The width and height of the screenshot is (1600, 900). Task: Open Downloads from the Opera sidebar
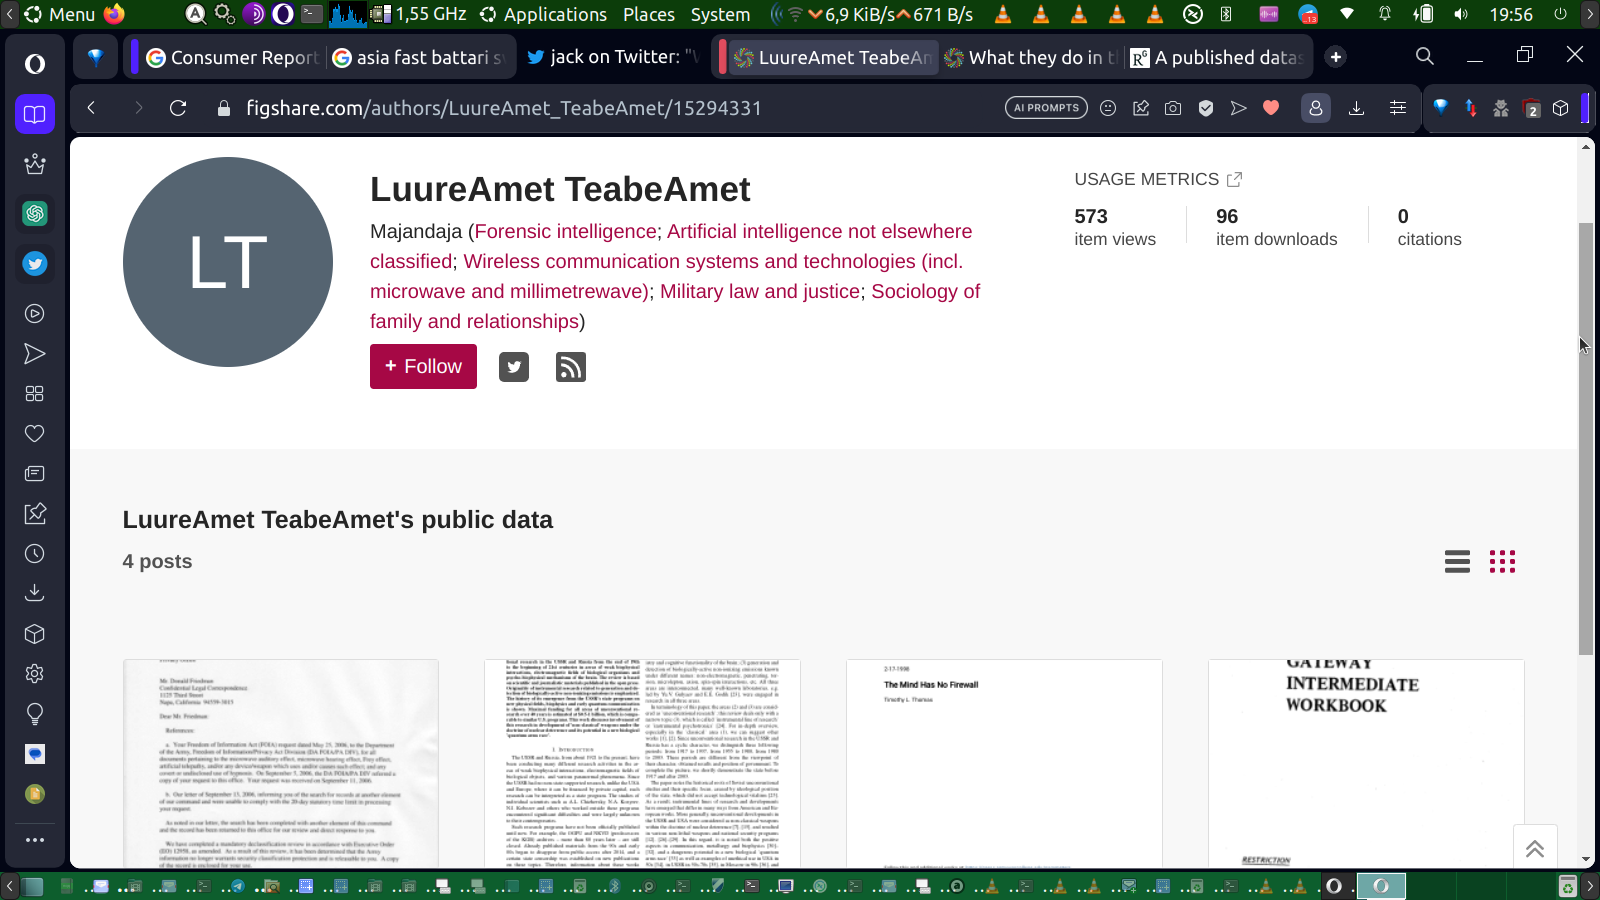click(35, 593)
